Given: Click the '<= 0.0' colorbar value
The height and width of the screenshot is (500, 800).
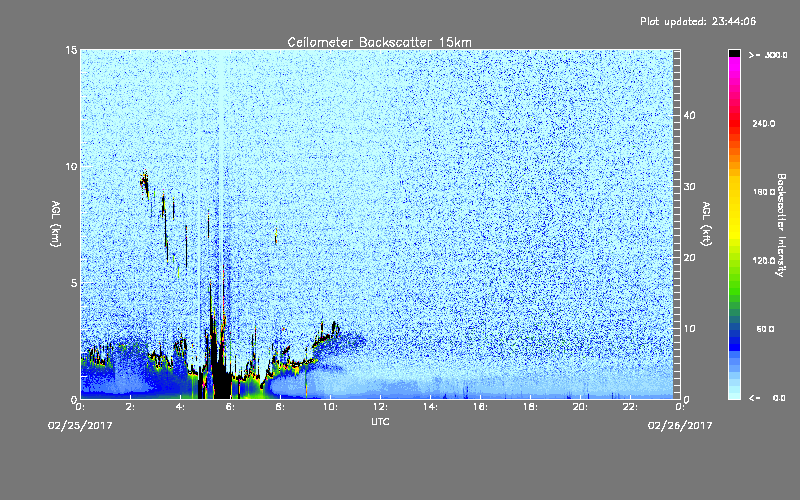Looking at the screenshot, I should coord(768,397).
